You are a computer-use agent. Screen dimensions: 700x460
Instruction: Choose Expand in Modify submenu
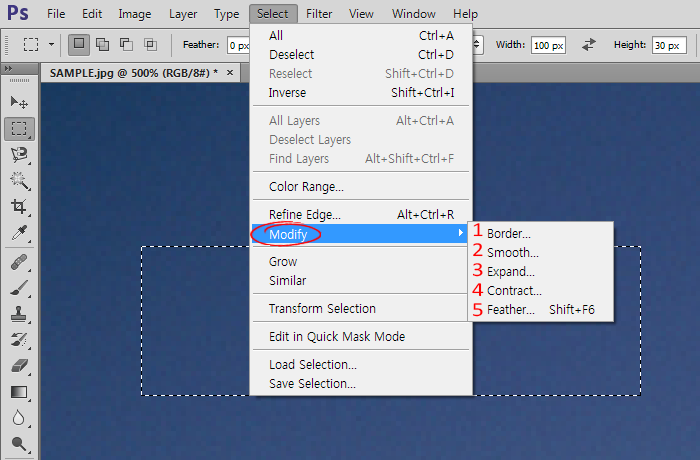tap(541, 272)
